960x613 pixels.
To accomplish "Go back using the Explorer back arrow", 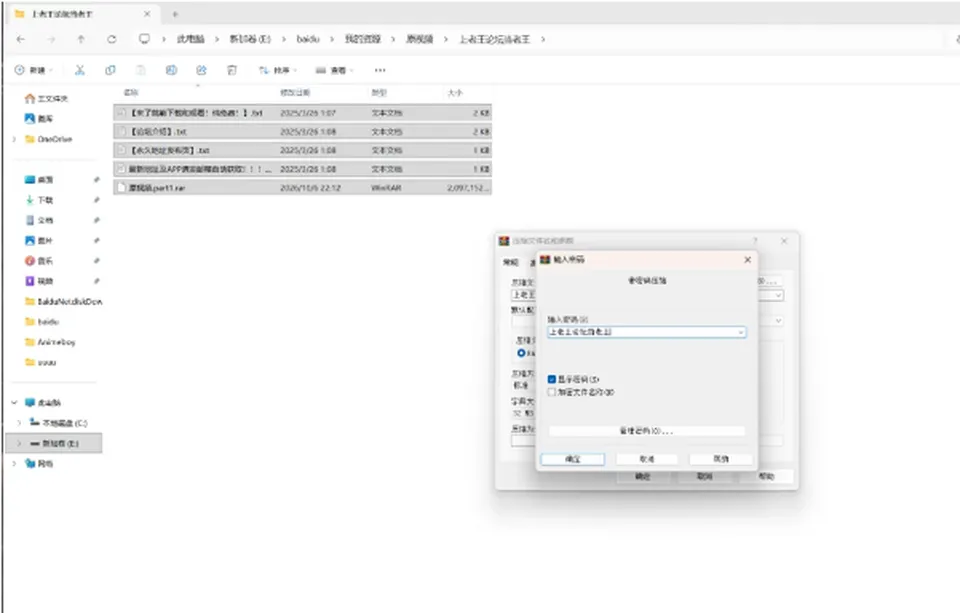I will [x=21, y=39].
